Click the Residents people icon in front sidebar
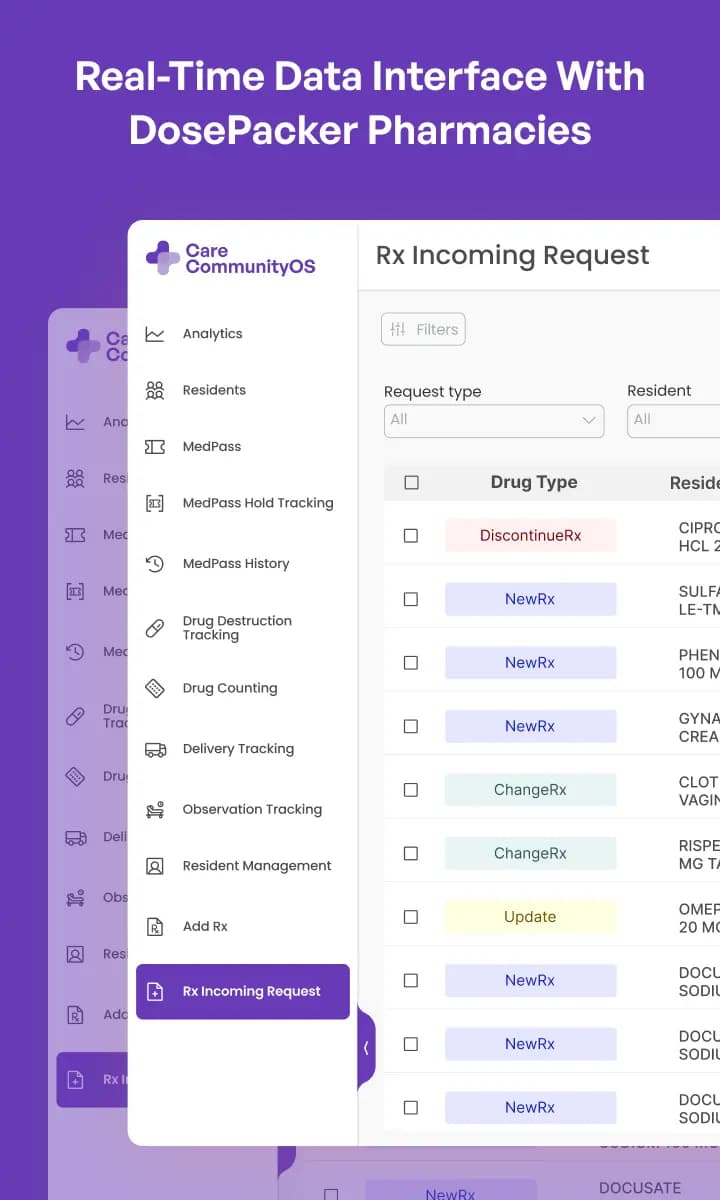The width and height of the screenshot is (720, 1200). coord(155,390)
